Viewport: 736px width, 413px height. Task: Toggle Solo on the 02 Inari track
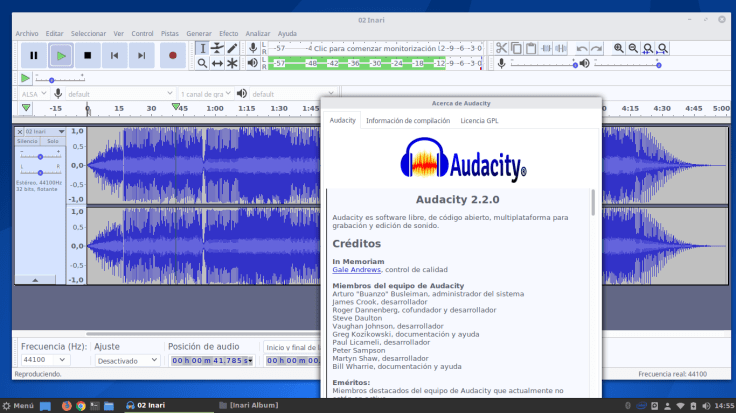tap(53, 141)
